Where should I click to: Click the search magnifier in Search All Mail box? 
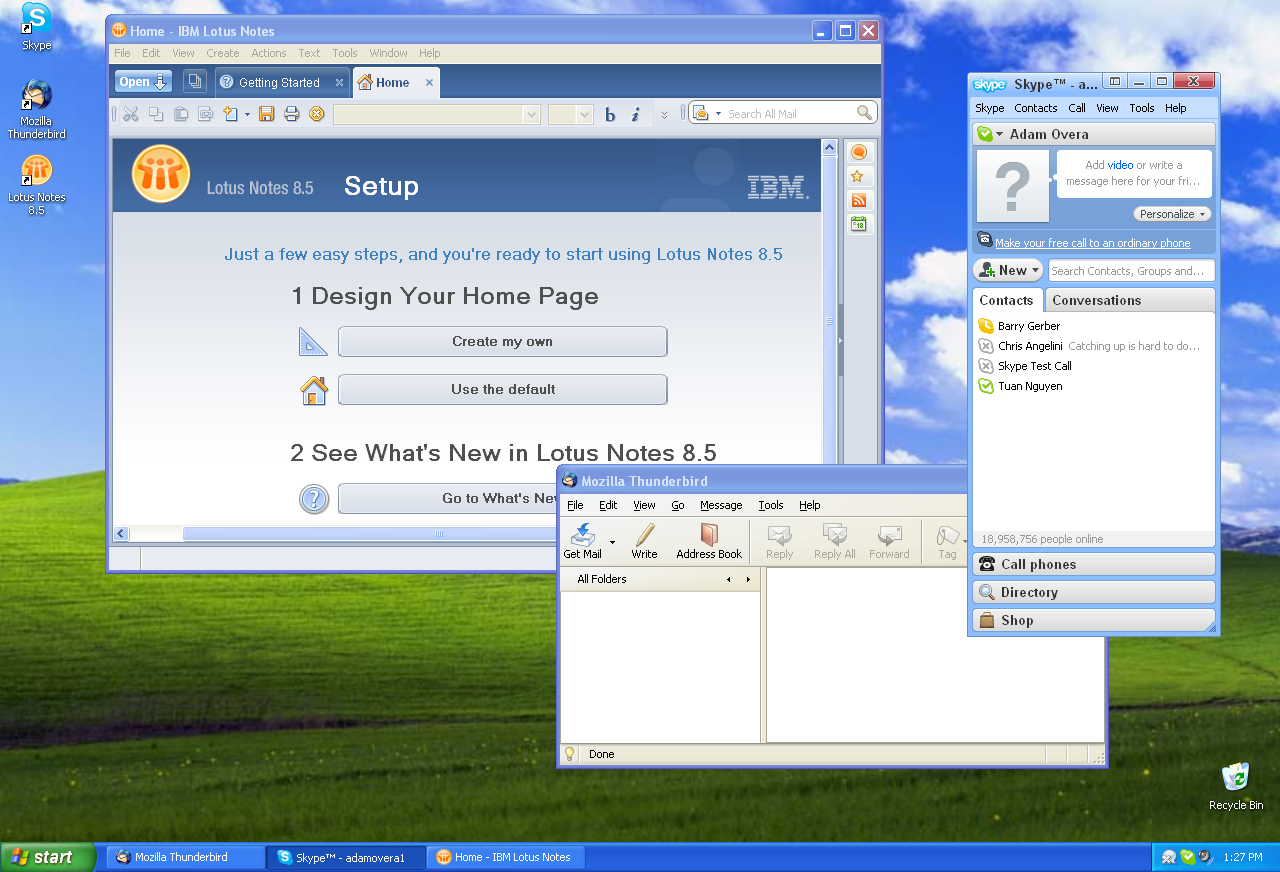864,113
